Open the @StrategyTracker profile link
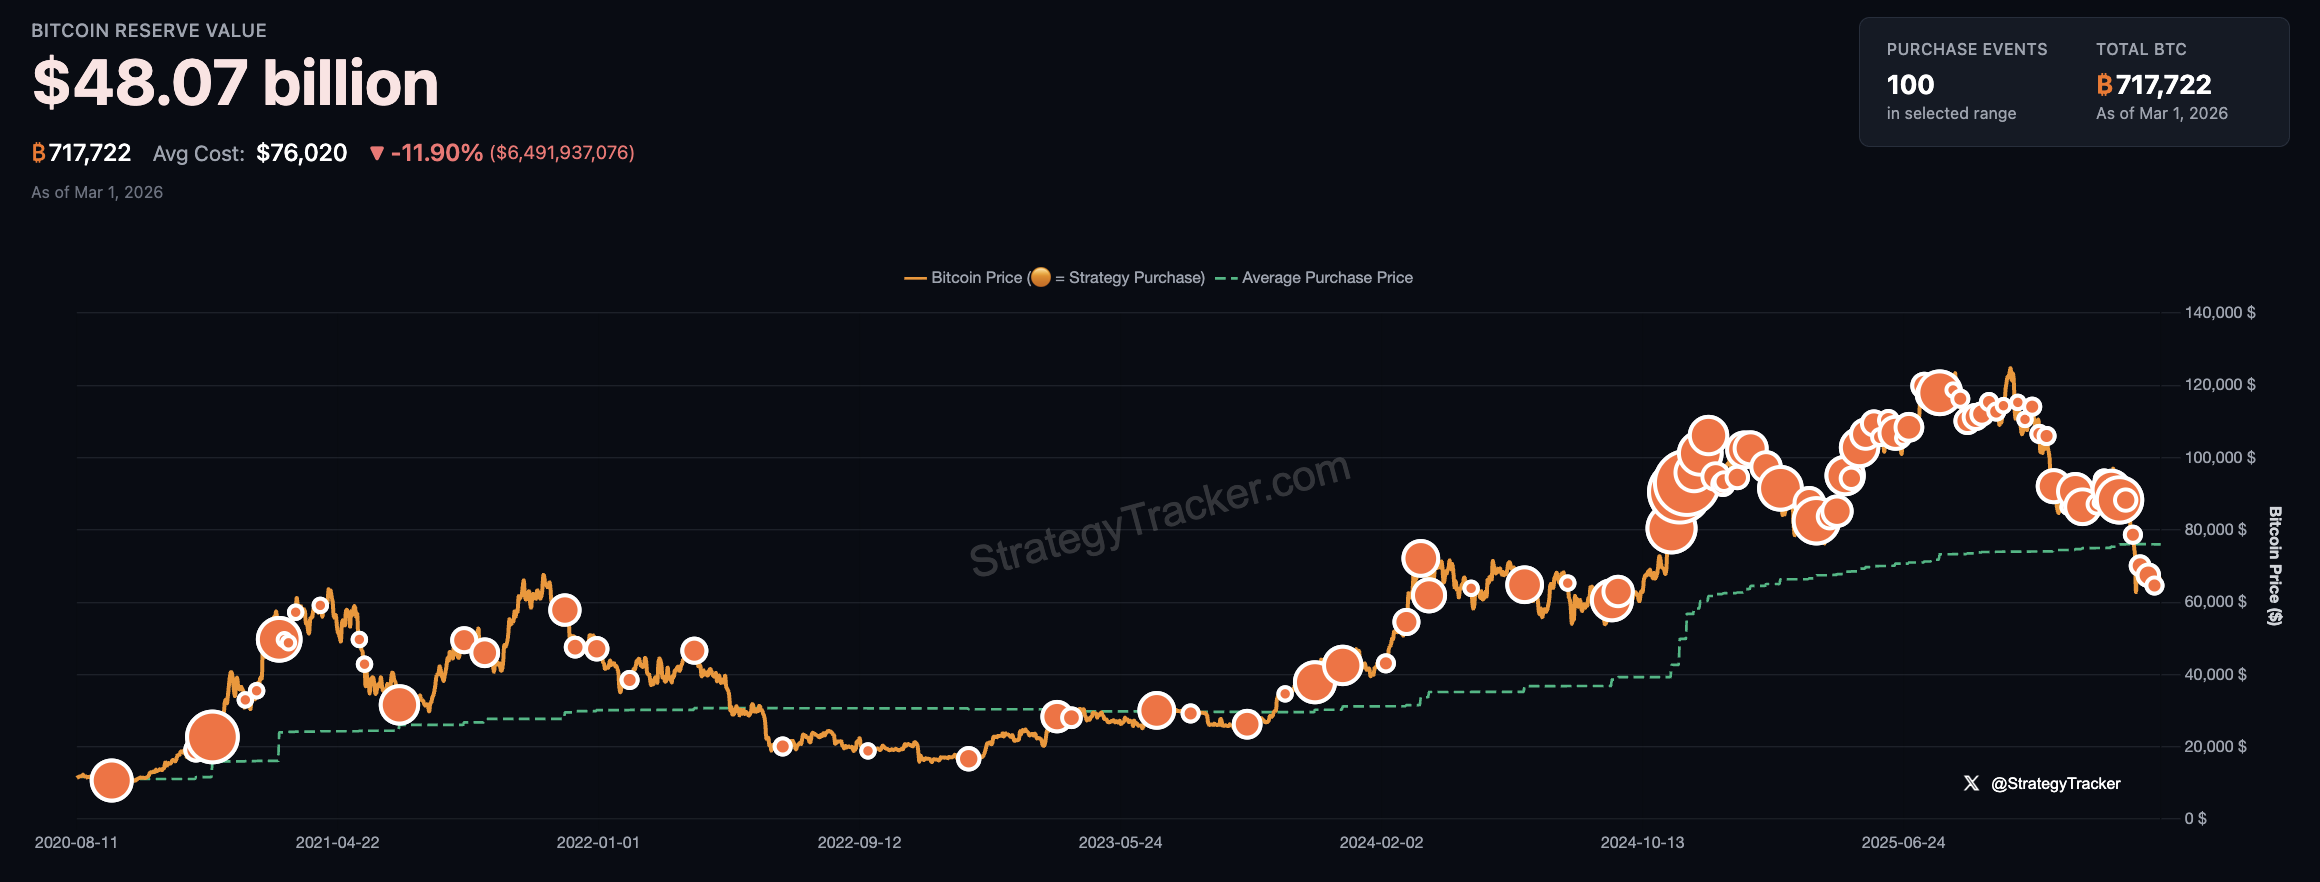The width and height of the screenshot is (2320, 882). point(2055,784)
